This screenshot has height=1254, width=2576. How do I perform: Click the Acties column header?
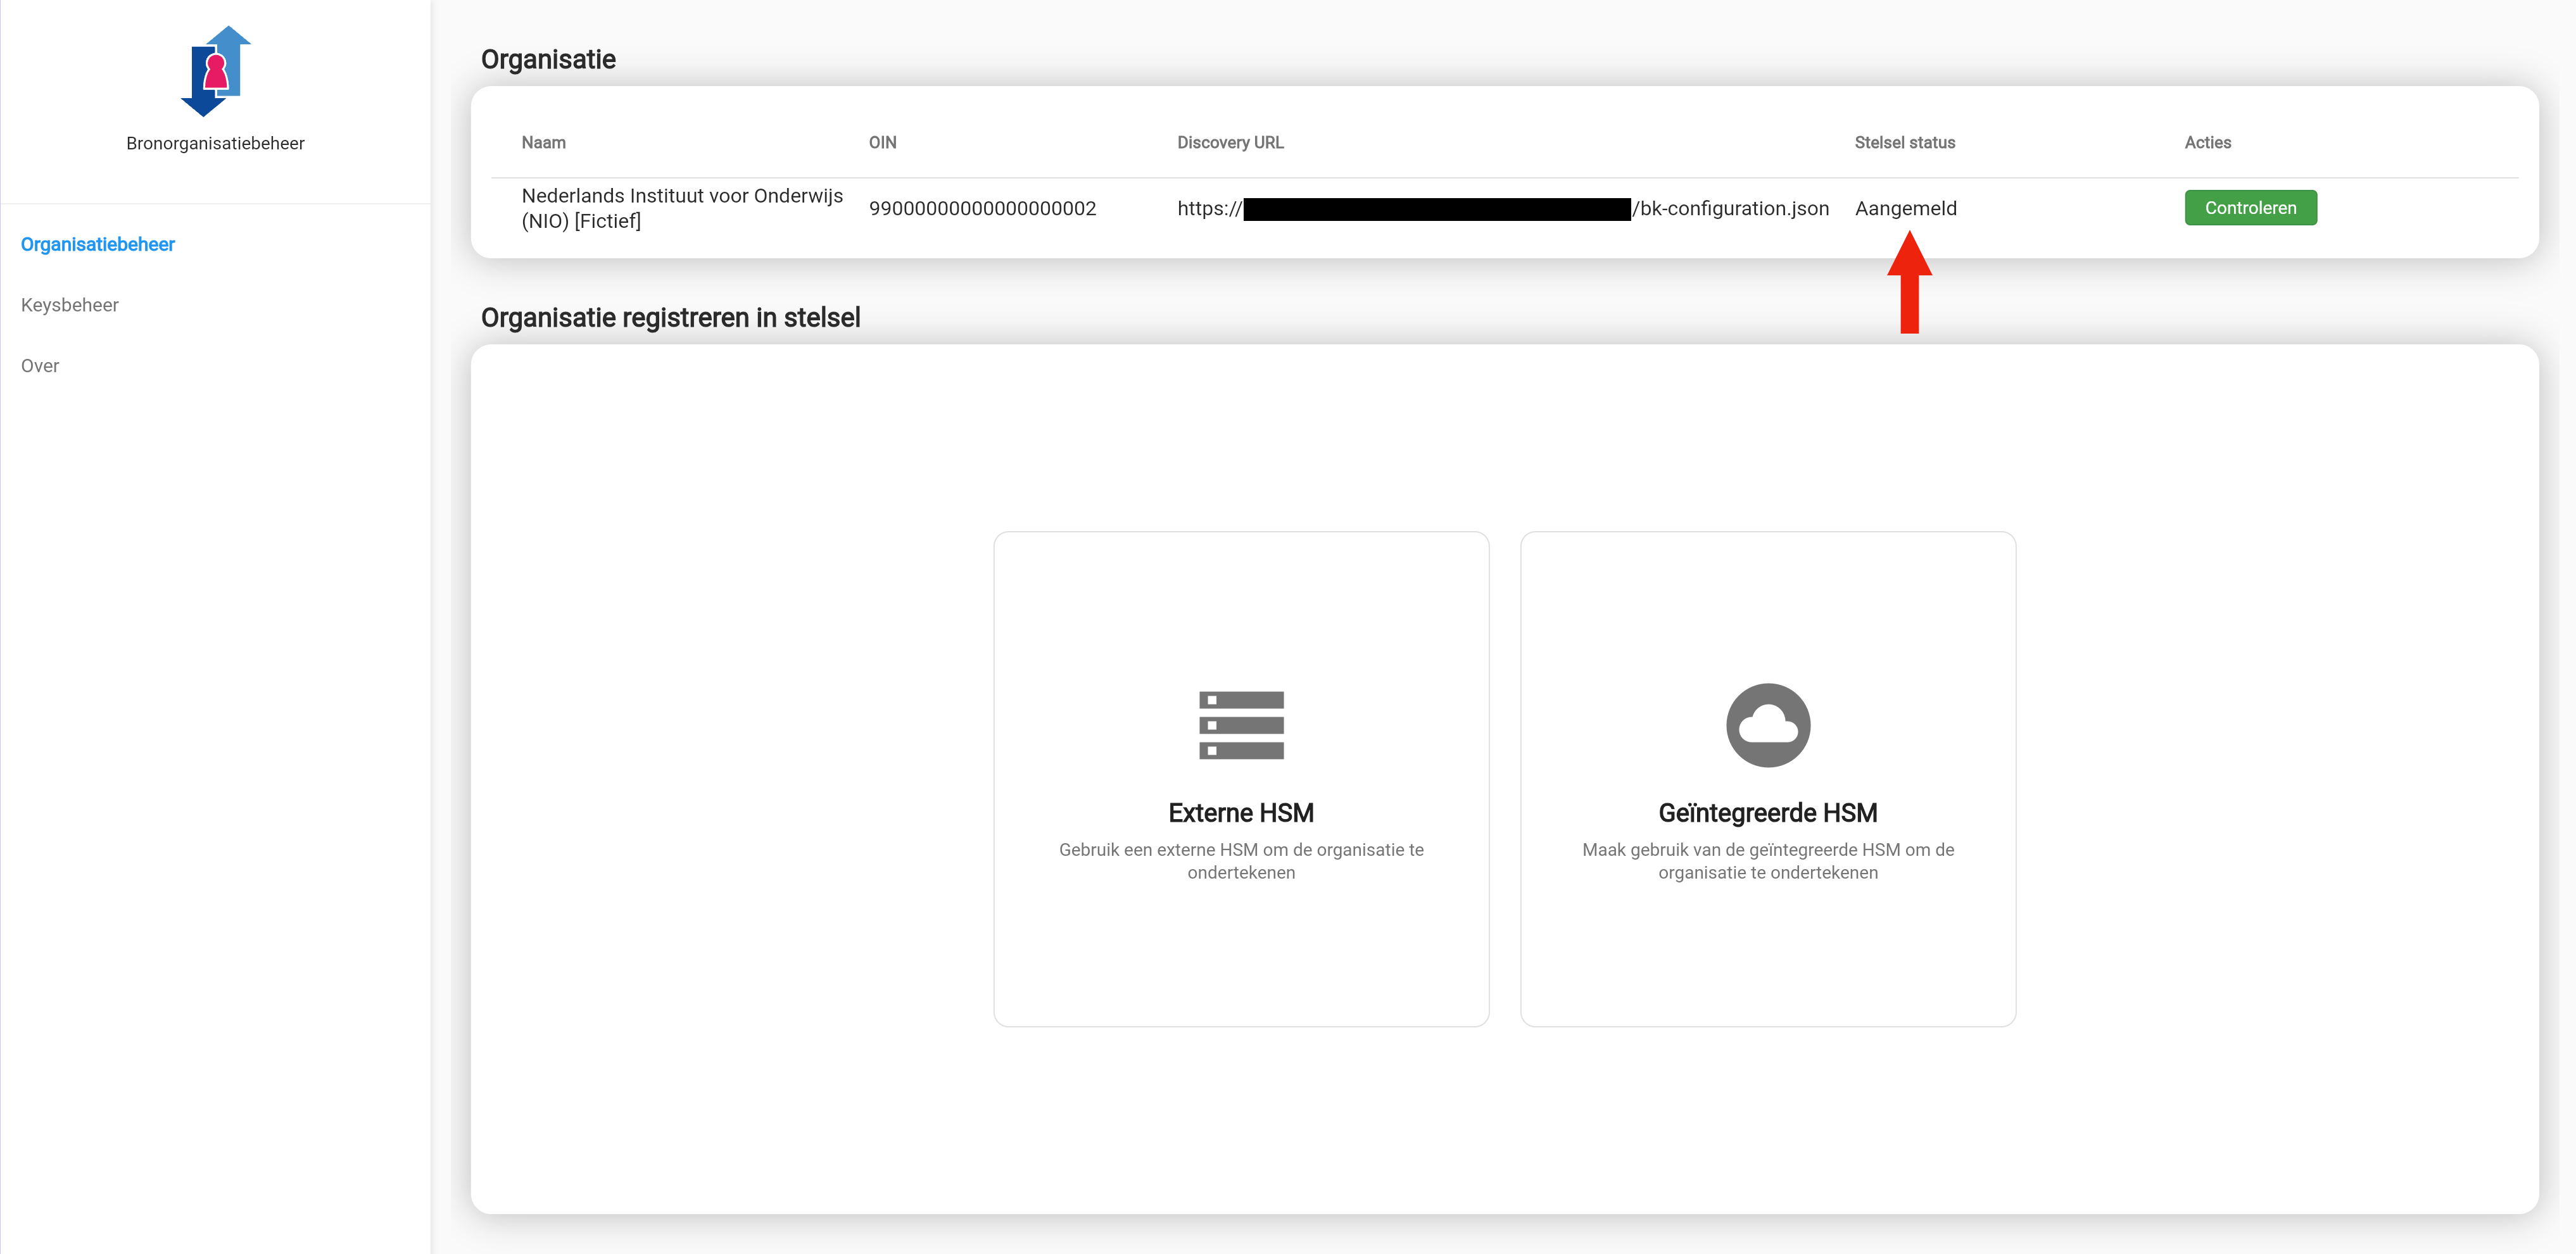click(x=2207, y=142)
